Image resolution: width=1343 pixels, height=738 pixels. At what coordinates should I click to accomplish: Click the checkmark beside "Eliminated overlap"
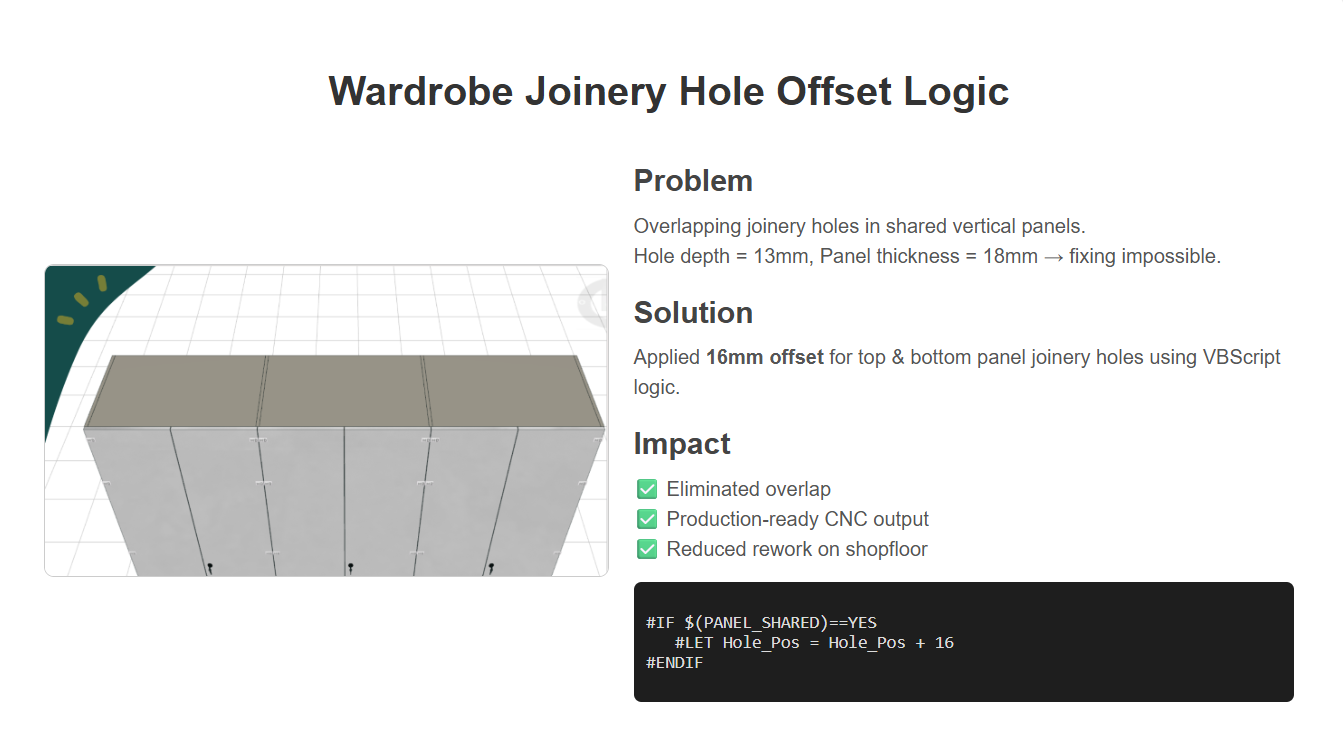point(647,489)
